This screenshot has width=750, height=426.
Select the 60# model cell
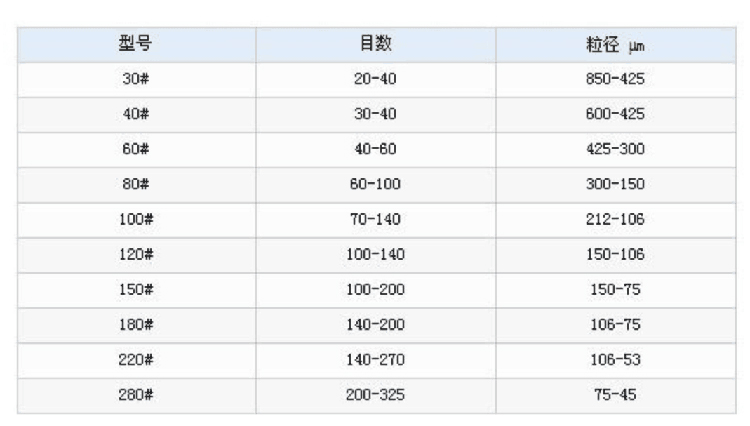pyautogui.click(x=136, y=149)
